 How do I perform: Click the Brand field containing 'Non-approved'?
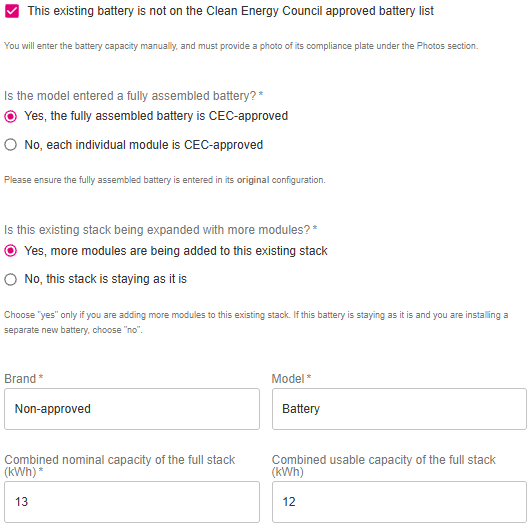point(132,409)
